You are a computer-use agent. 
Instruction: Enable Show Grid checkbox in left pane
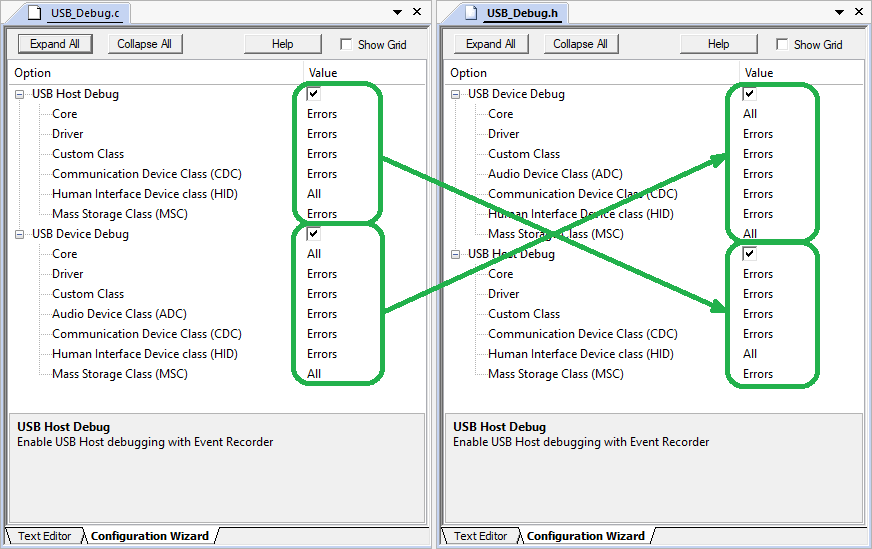pos(346,44)
